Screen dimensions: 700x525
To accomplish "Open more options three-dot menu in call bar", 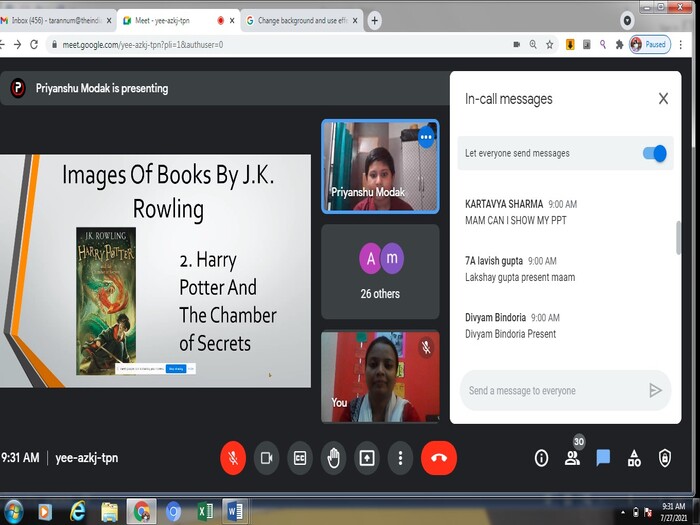I will tap(400, 458).
